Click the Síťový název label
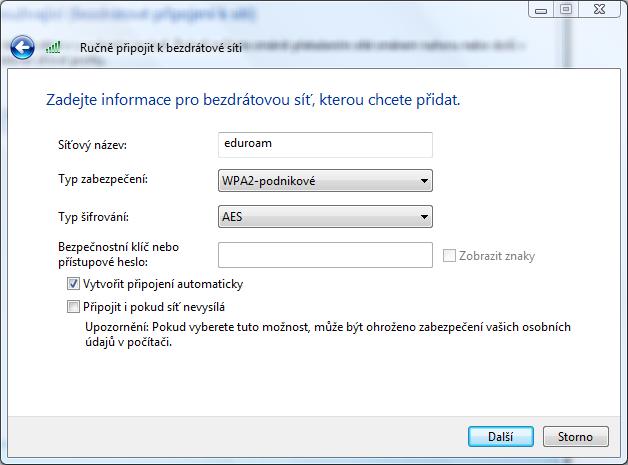The image size is (628, 465). 93,146
